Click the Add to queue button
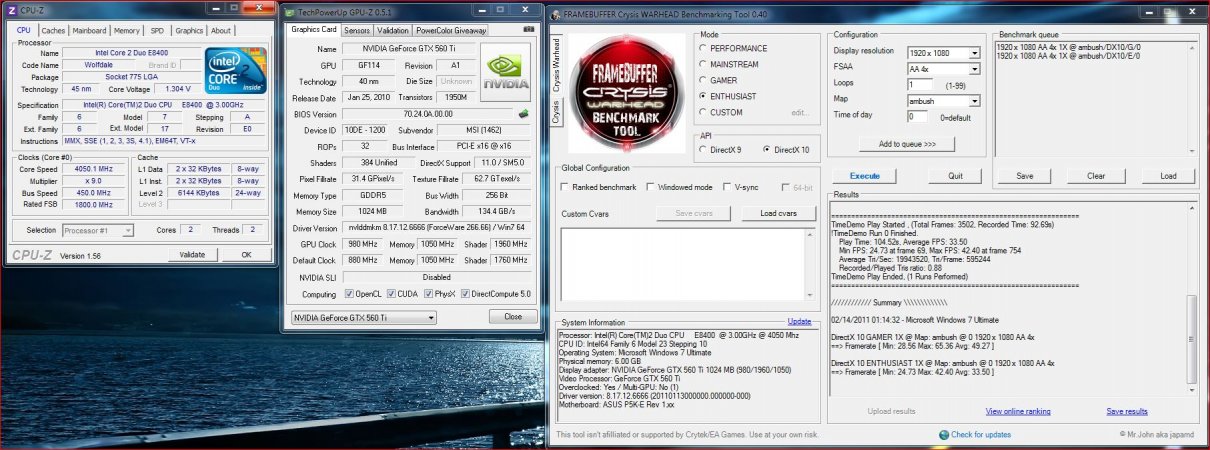Image resolution: width=1210 pixels, height=450 pixels. (x=908, y=145)
